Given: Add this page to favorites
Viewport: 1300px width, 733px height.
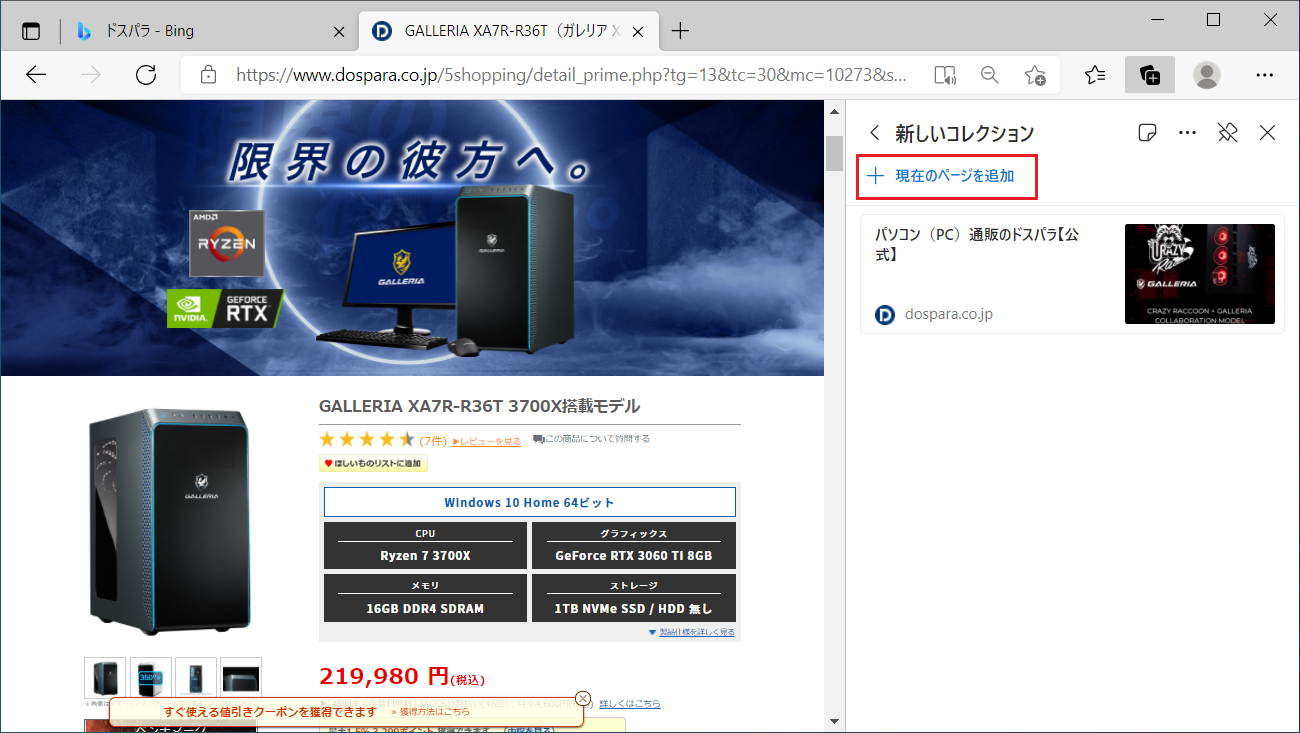Looking at the screenshot, I should click(1035, 75).
